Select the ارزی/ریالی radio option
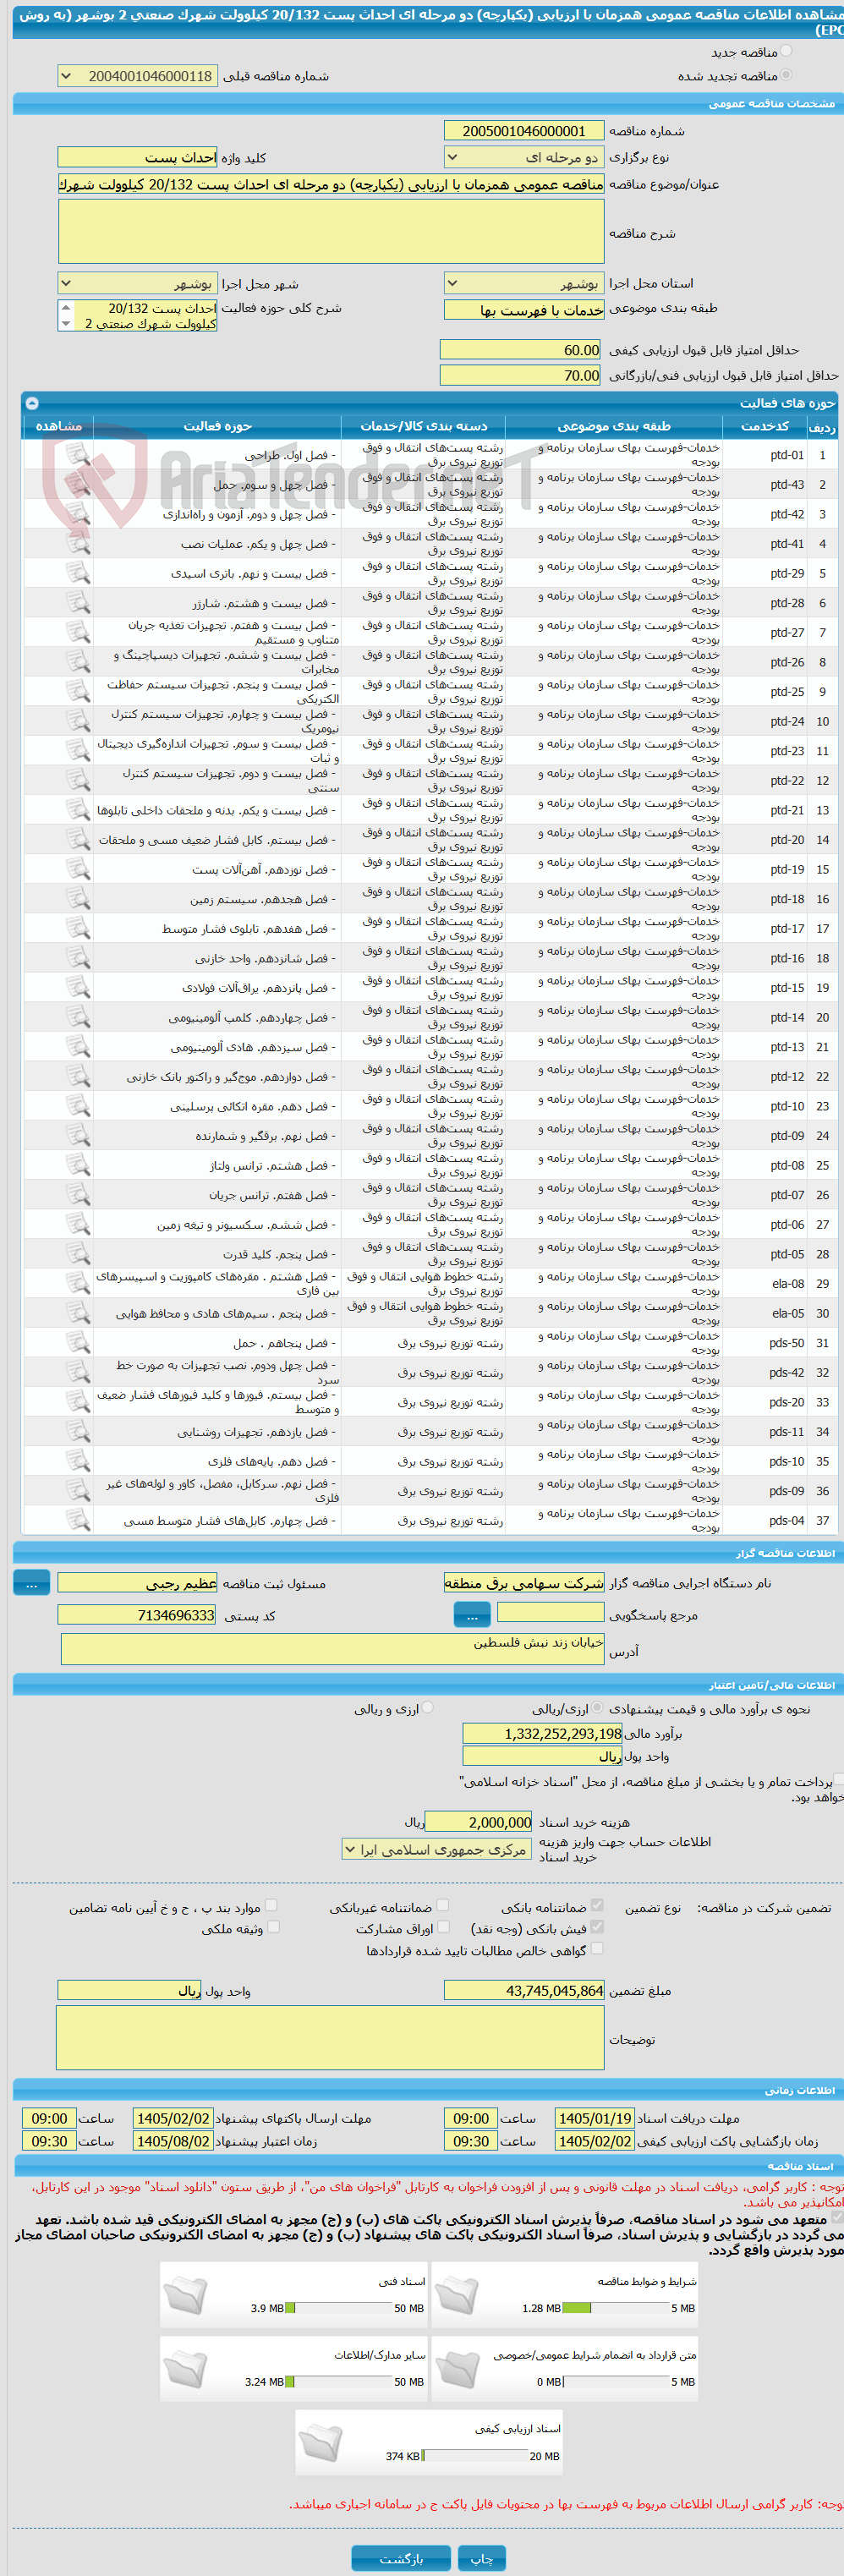 (598, 1707)
